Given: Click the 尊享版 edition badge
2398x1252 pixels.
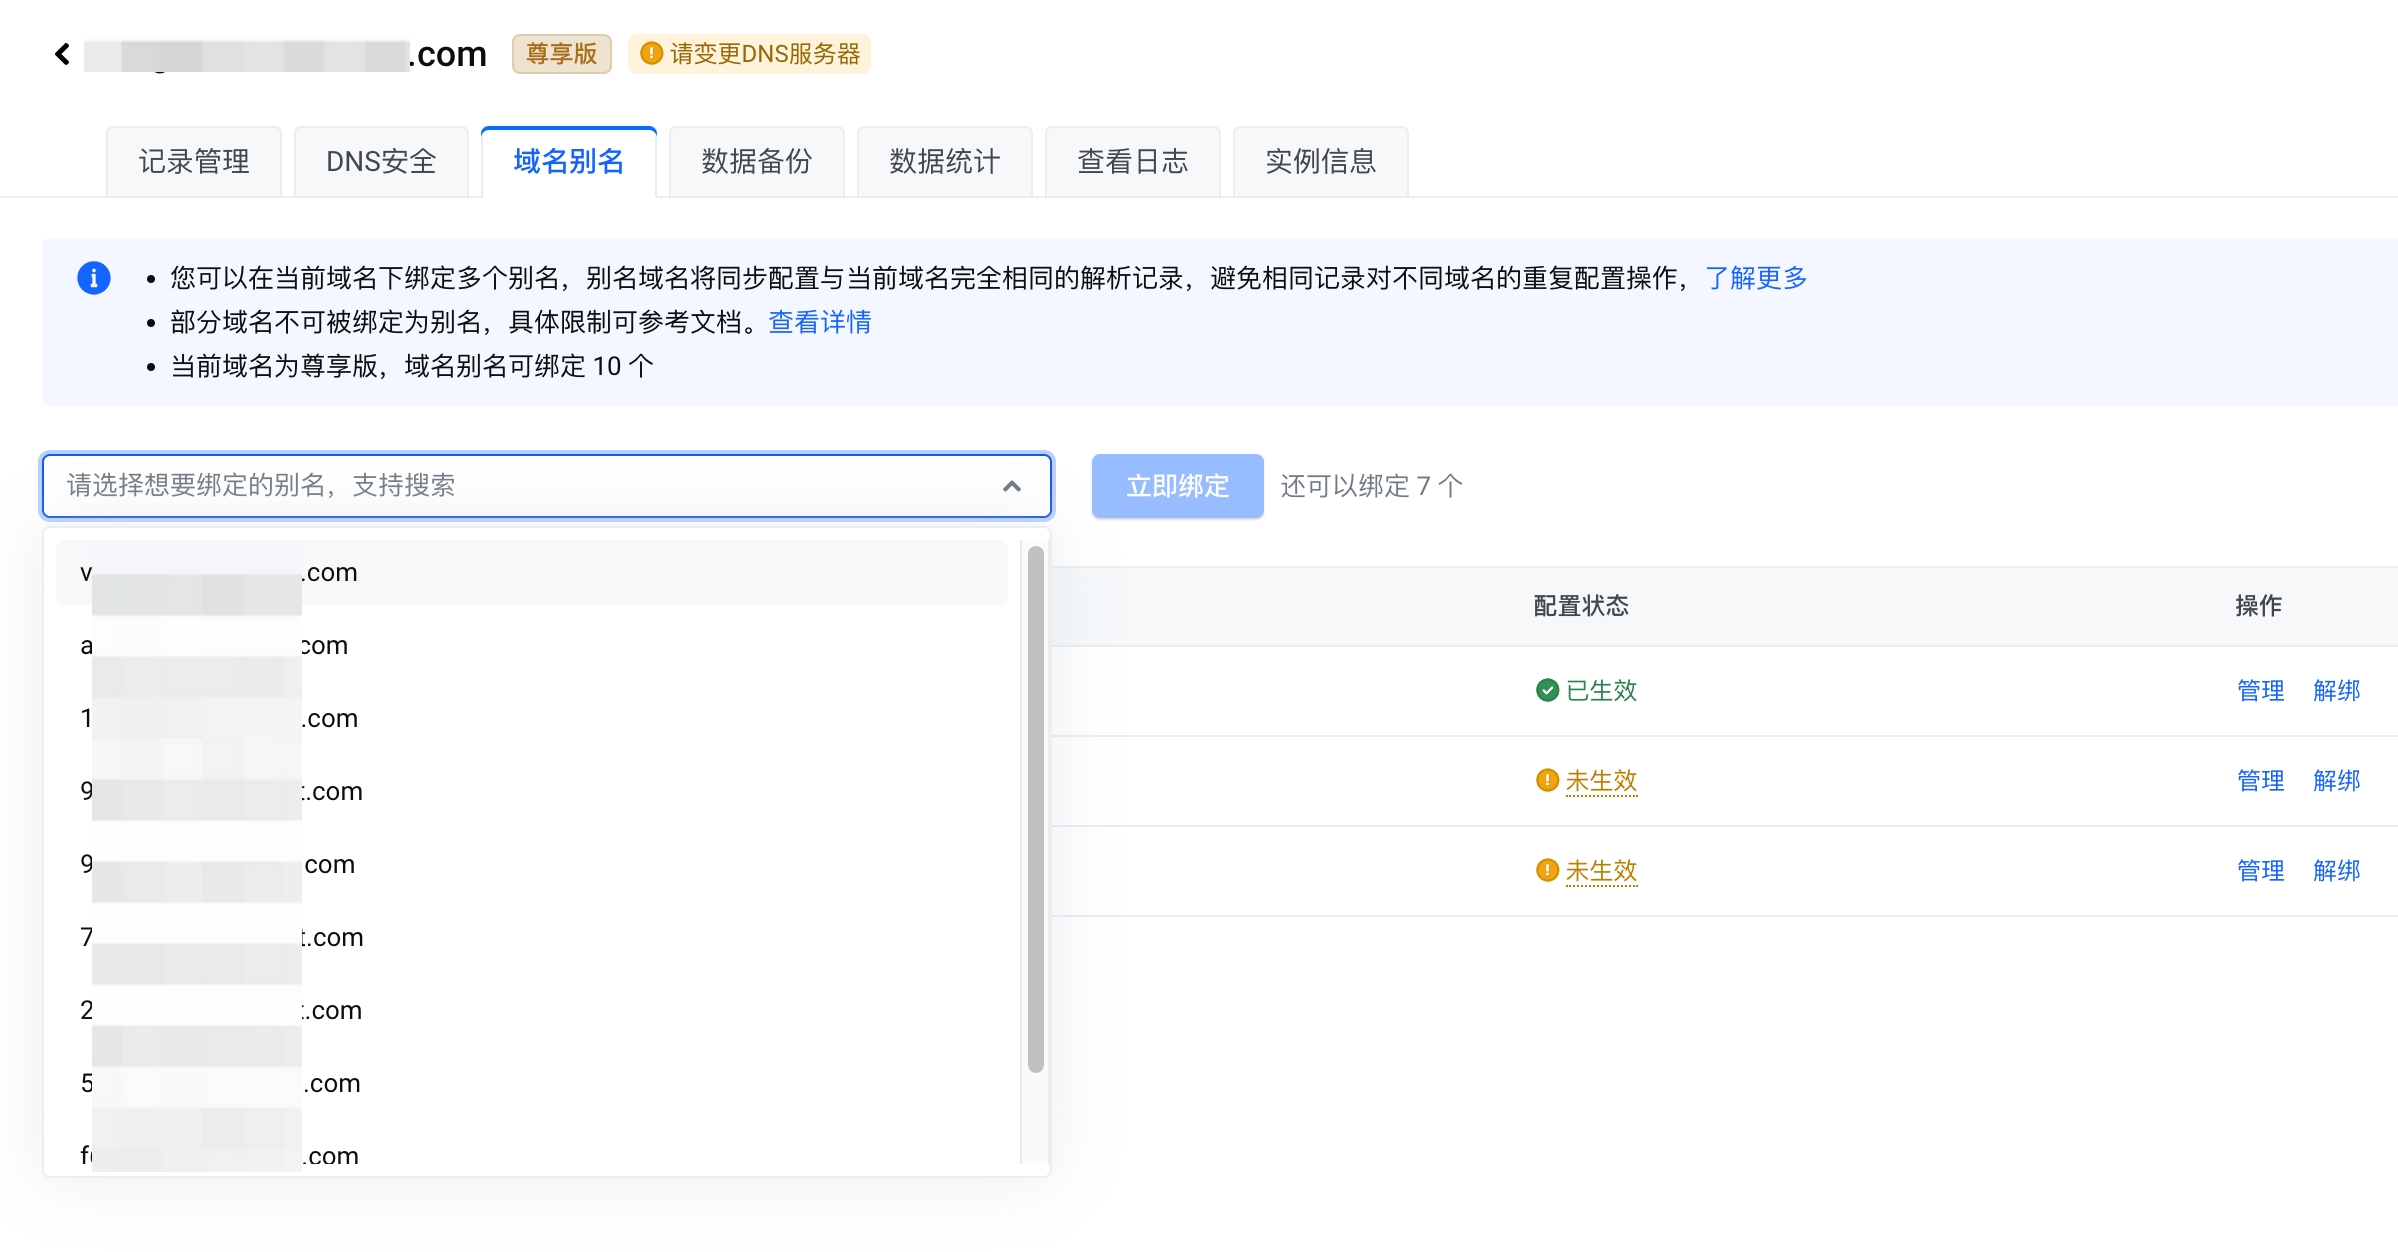Looking at the screenshot, I should 561,54.
